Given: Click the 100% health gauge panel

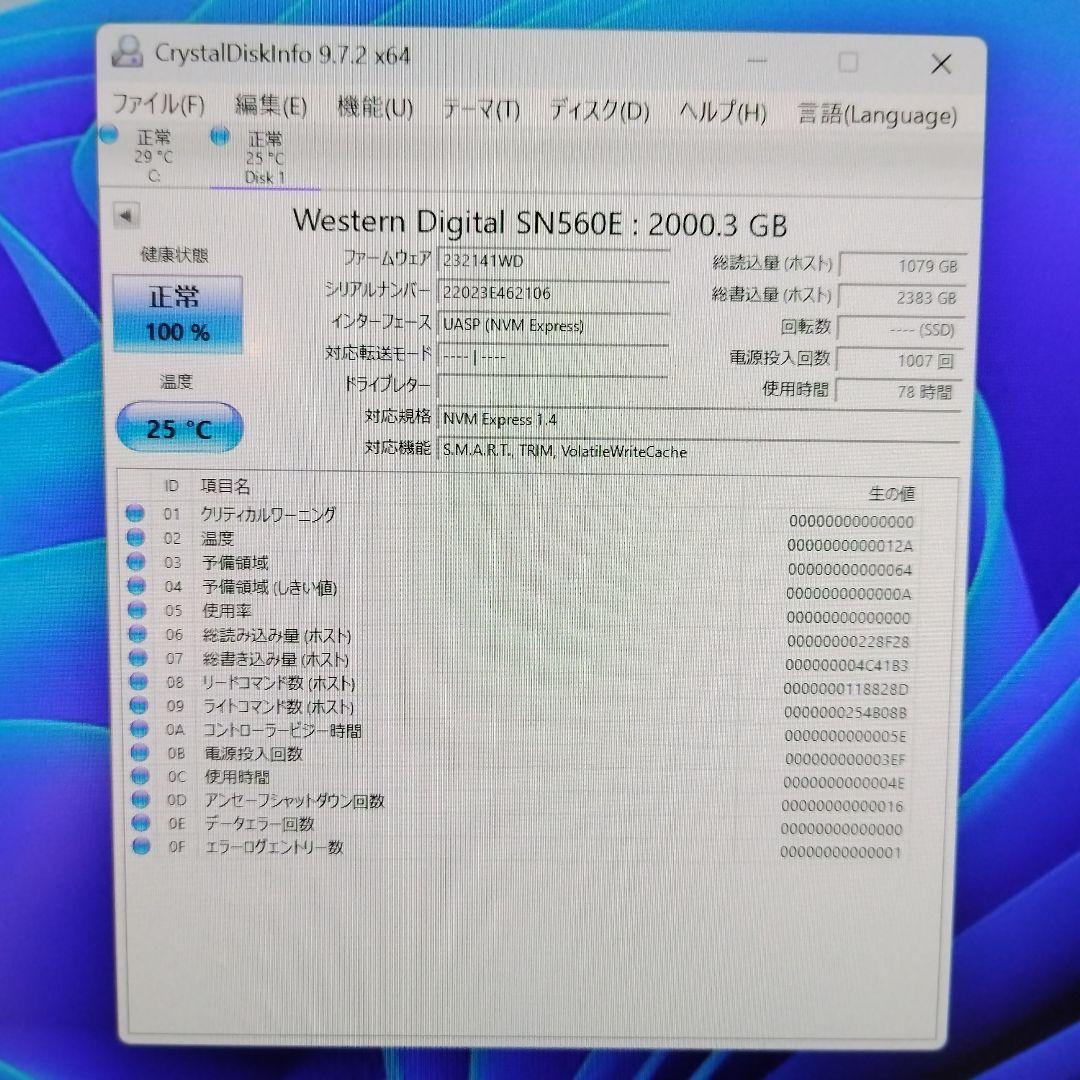Looking at the screenshot, I should coord(177,313).
